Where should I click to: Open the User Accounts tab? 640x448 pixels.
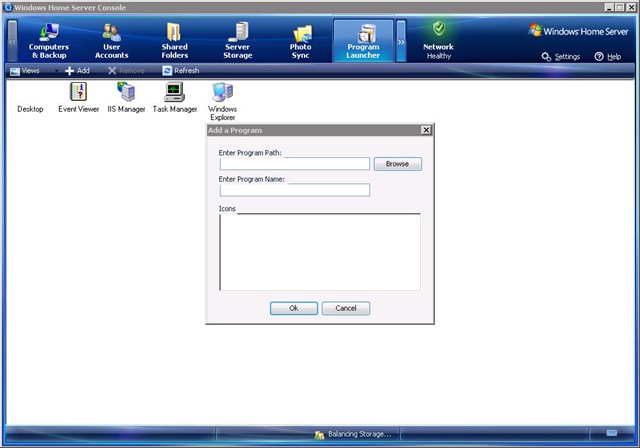click(x=111, y=41)
